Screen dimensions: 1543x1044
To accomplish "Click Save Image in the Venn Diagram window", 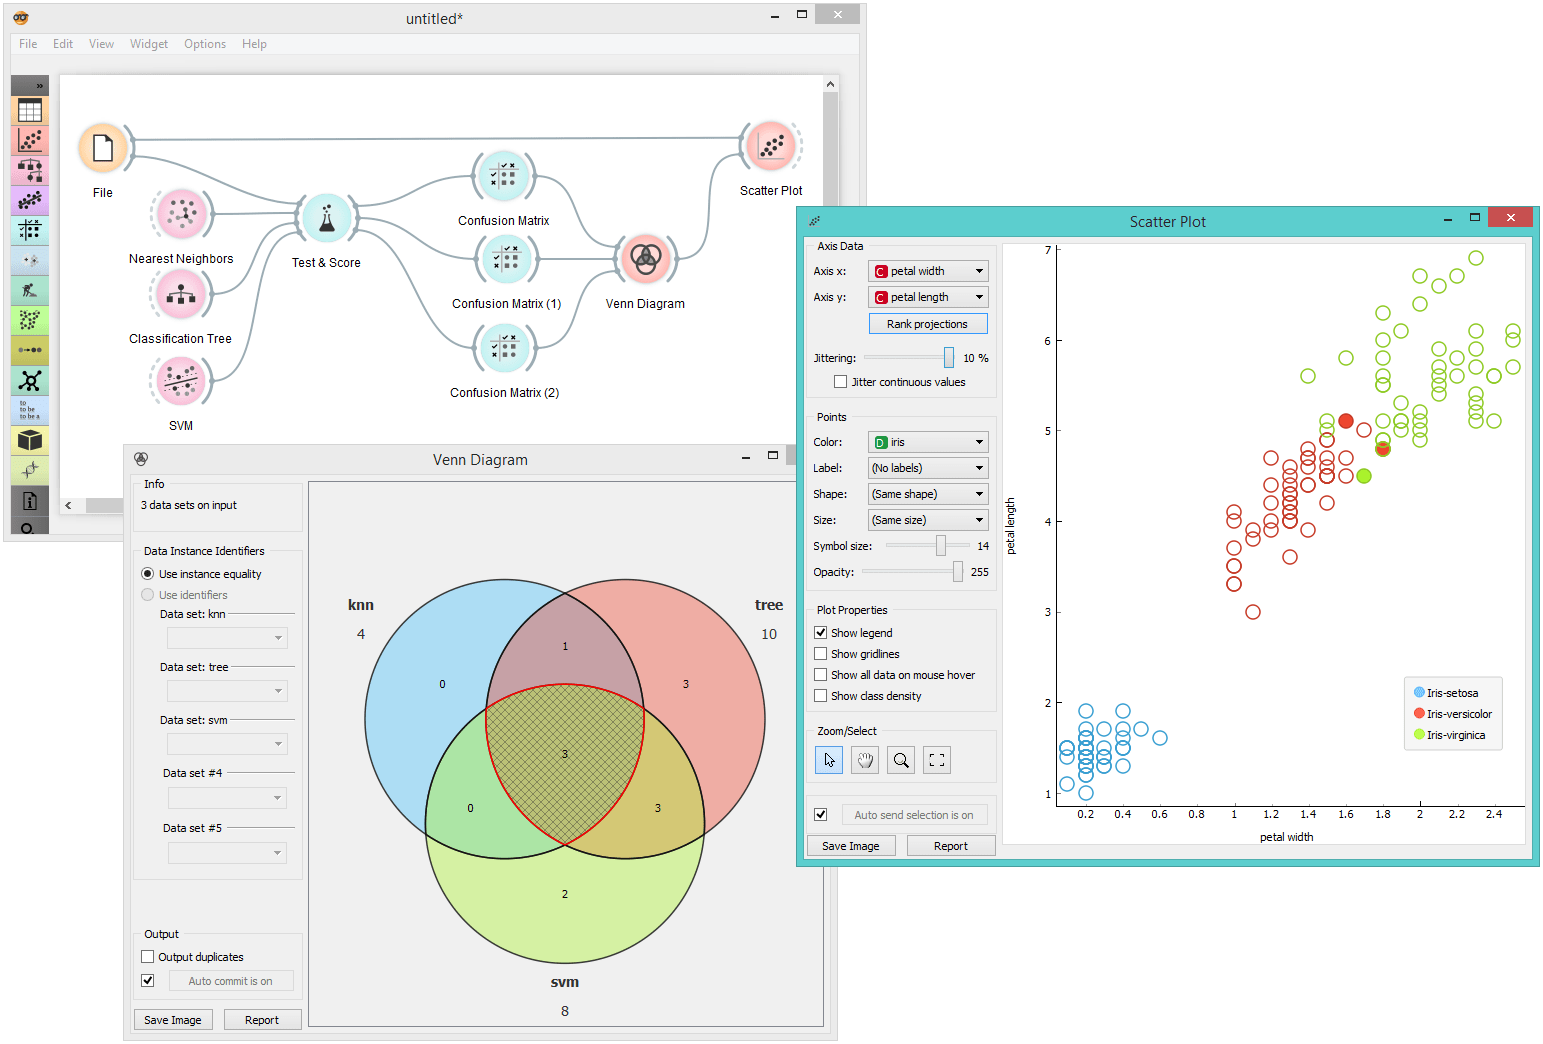I will point(172,1019).
